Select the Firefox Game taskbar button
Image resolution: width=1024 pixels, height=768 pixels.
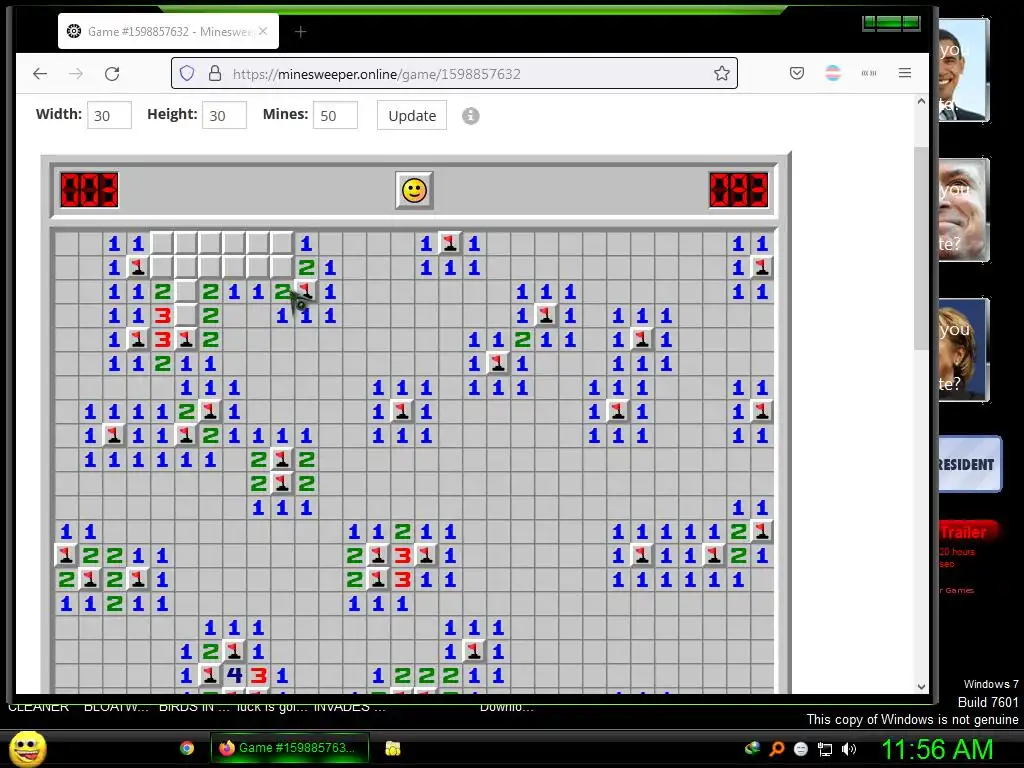289,748
